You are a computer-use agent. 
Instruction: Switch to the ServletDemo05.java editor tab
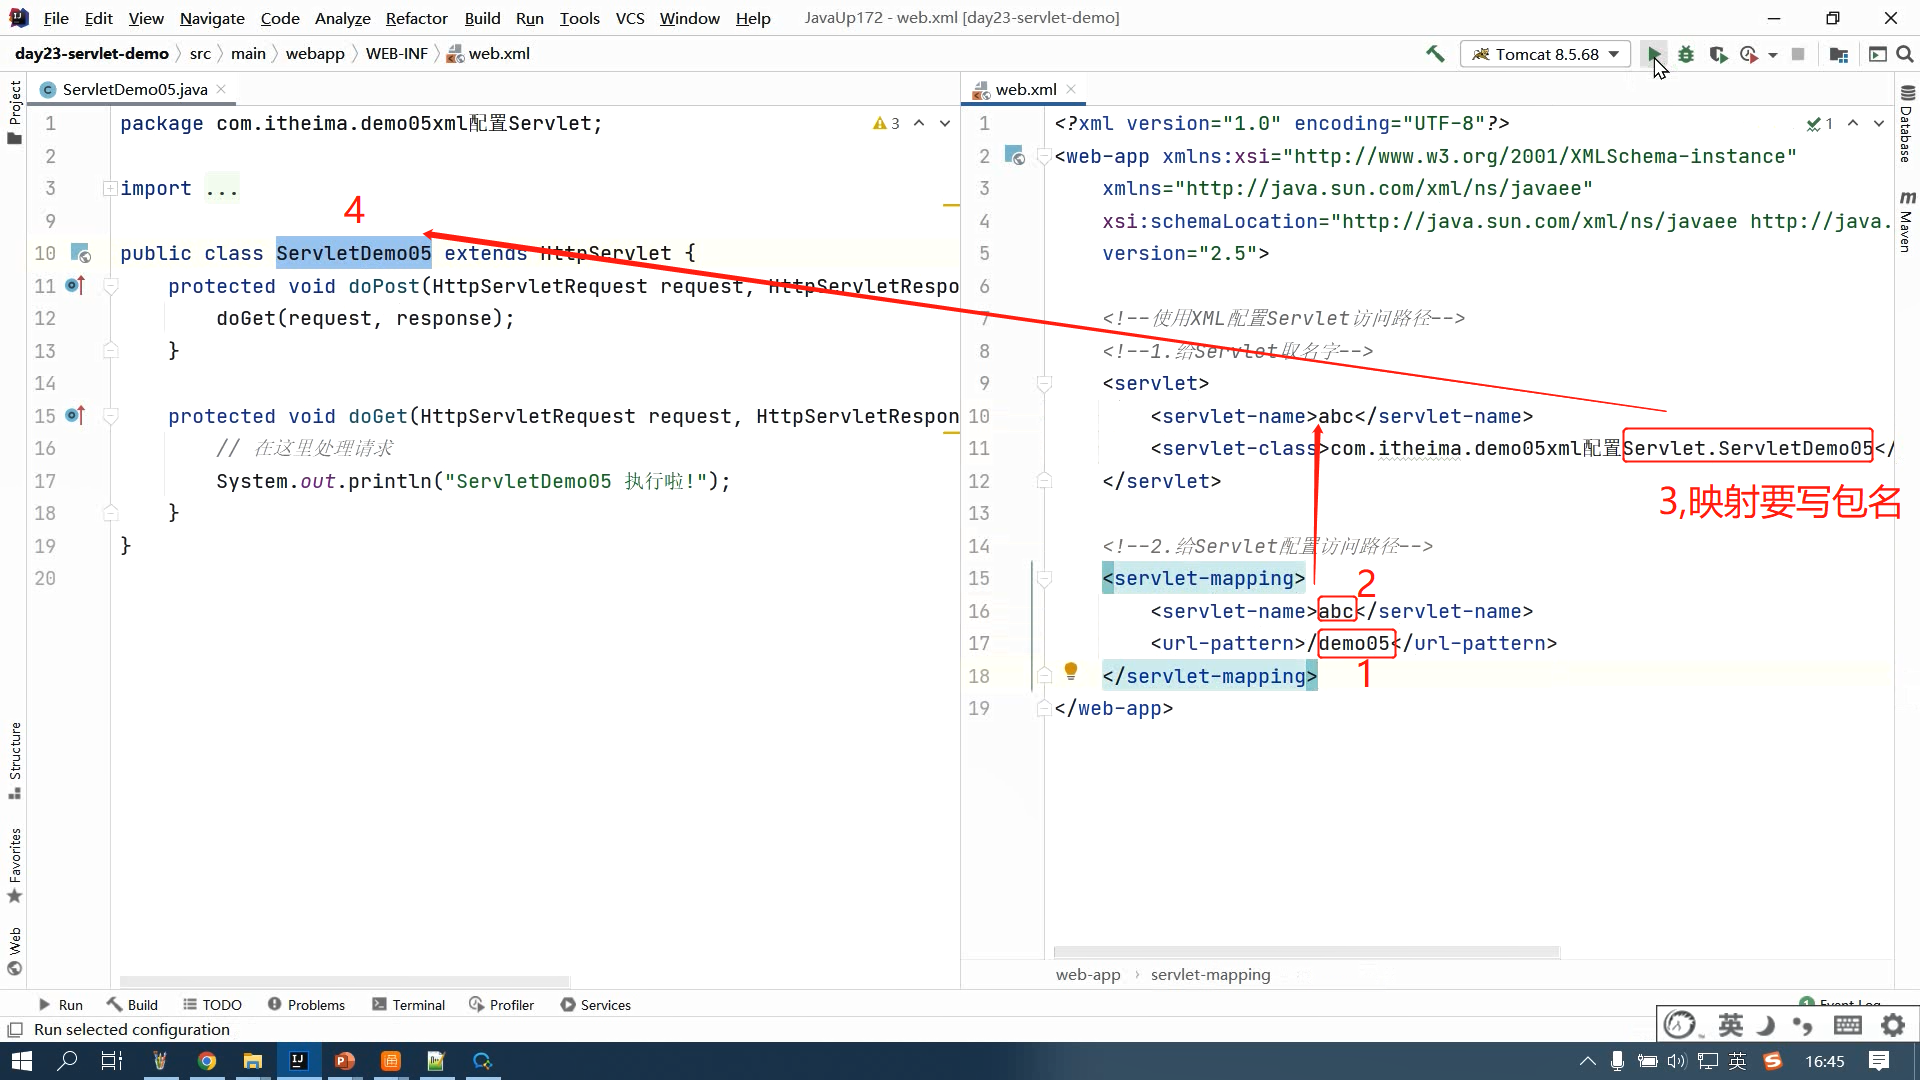tap(135, 89)
